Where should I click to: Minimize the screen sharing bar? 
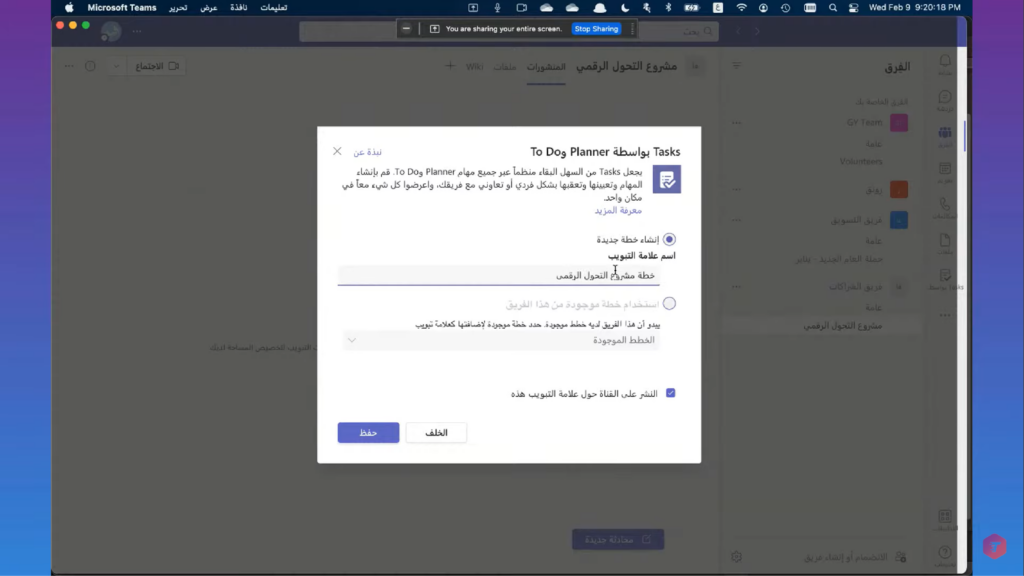click(406, 29)
